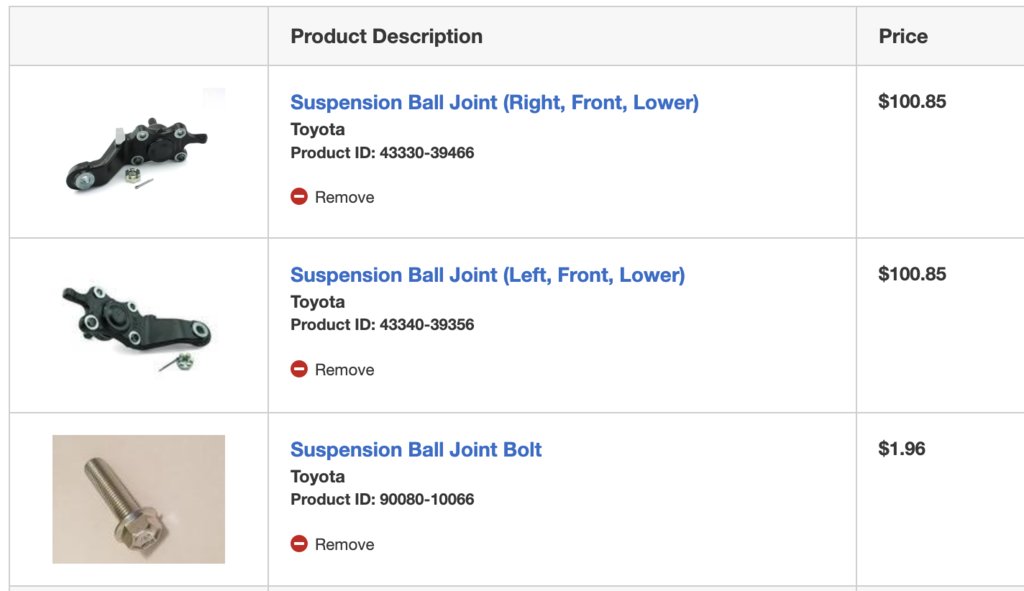Select the $100.85 price of Right ball joint
Image resolution: width=1024 pixels, height=591 pixels.
(912, 101)
